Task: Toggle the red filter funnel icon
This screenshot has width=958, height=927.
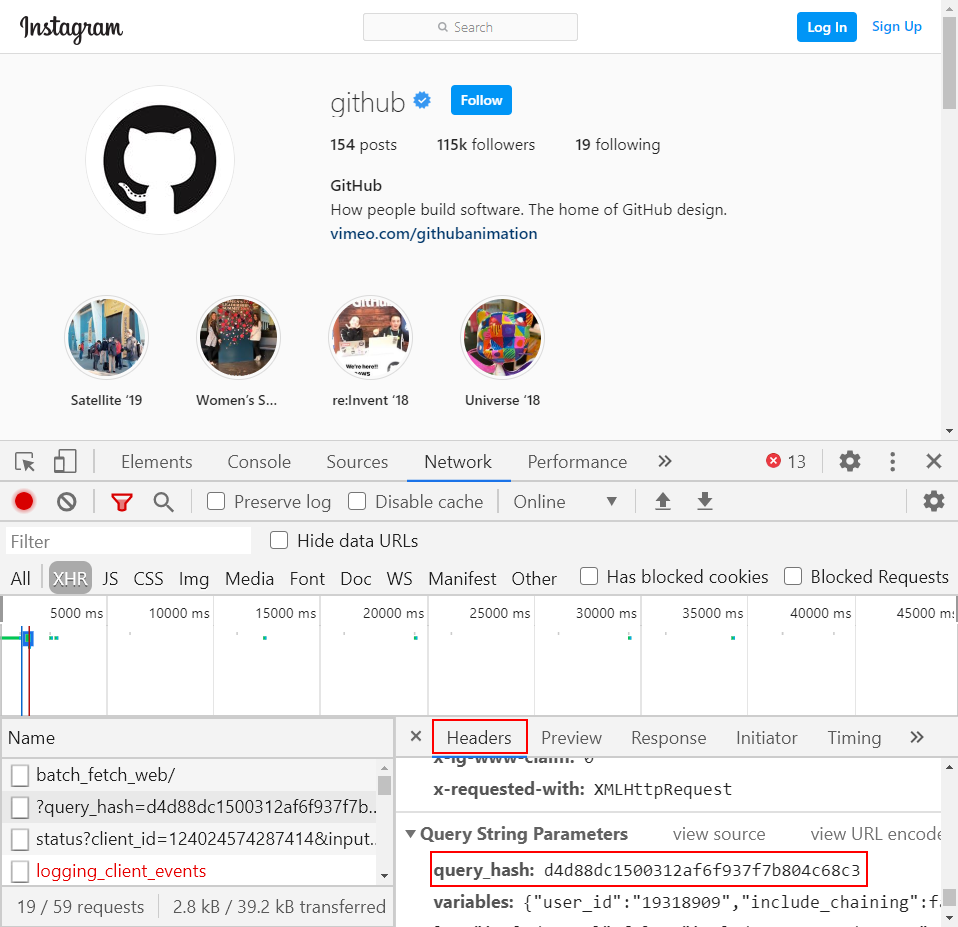Action: [x=122, y=502]
